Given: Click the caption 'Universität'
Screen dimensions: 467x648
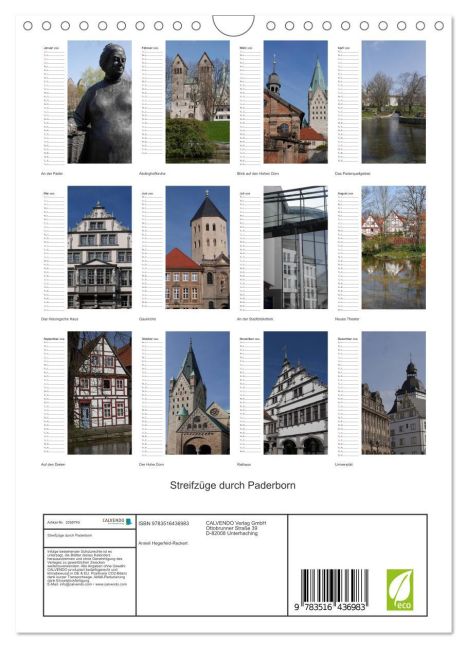Looking at the screenshot, I should [344, 465].
